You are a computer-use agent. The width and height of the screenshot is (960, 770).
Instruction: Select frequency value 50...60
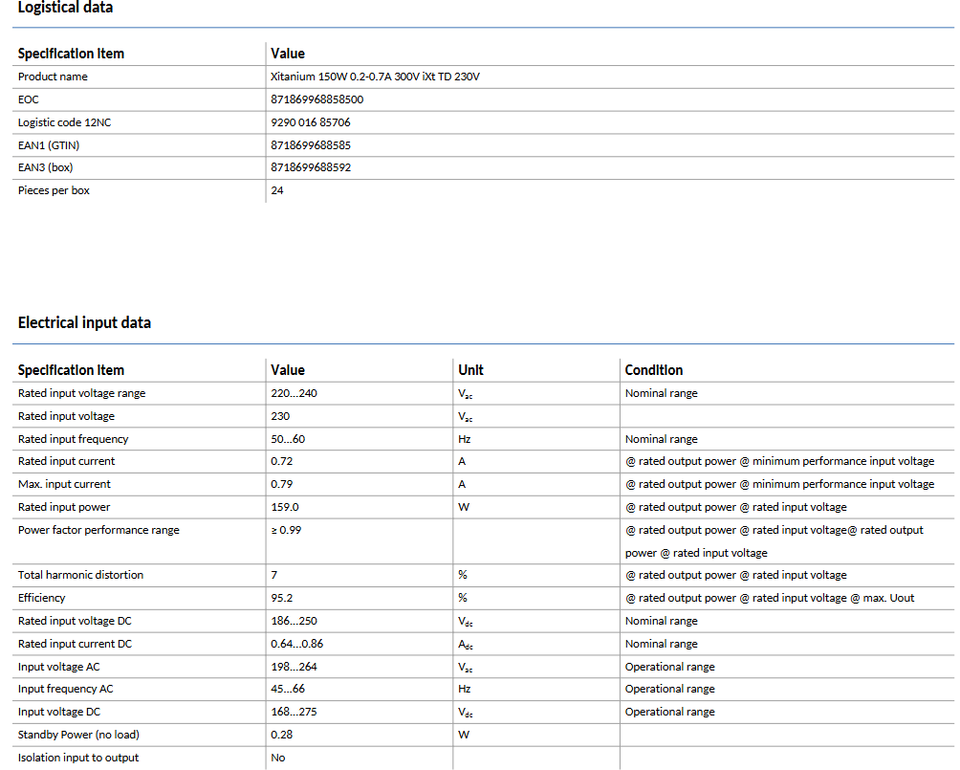point(288,439)
